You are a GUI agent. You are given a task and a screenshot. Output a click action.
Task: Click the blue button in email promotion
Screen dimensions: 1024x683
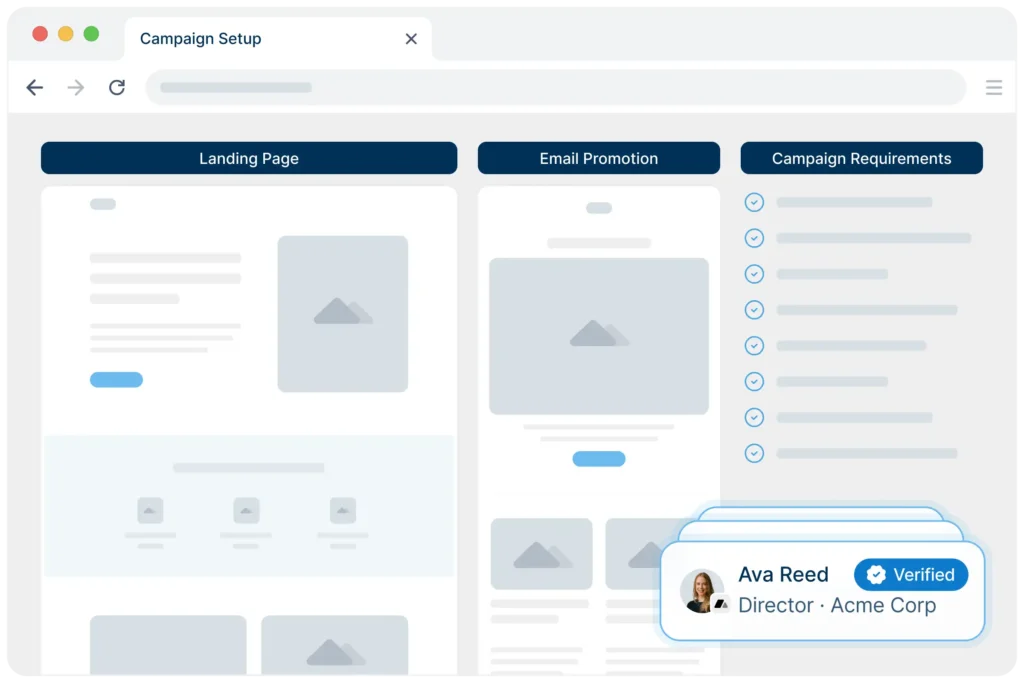click(x=598, y=459)
